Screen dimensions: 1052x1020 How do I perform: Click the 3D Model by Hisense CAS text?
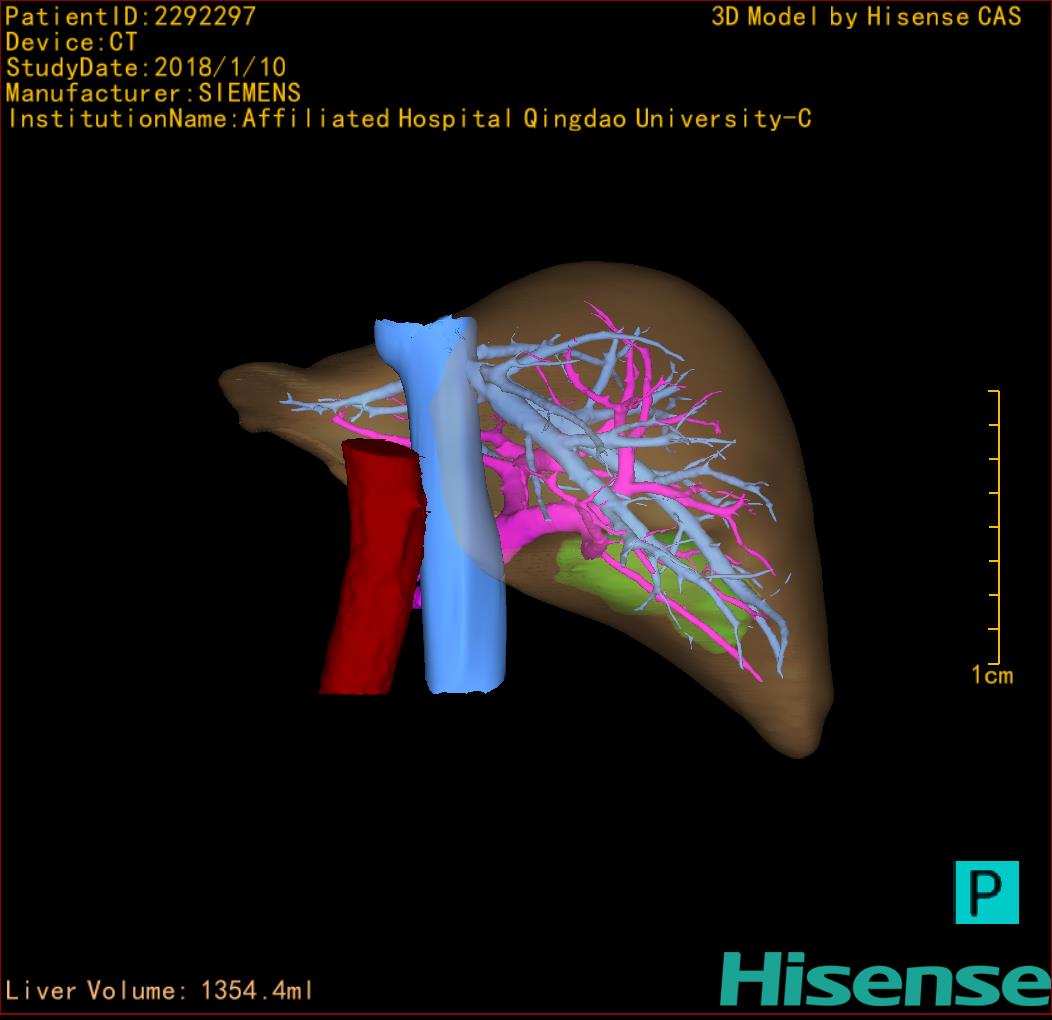866,16
